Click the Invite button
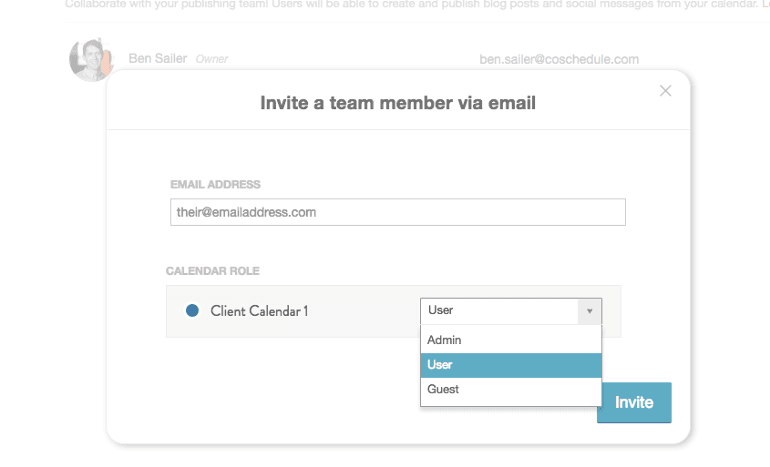 (634, 402)
